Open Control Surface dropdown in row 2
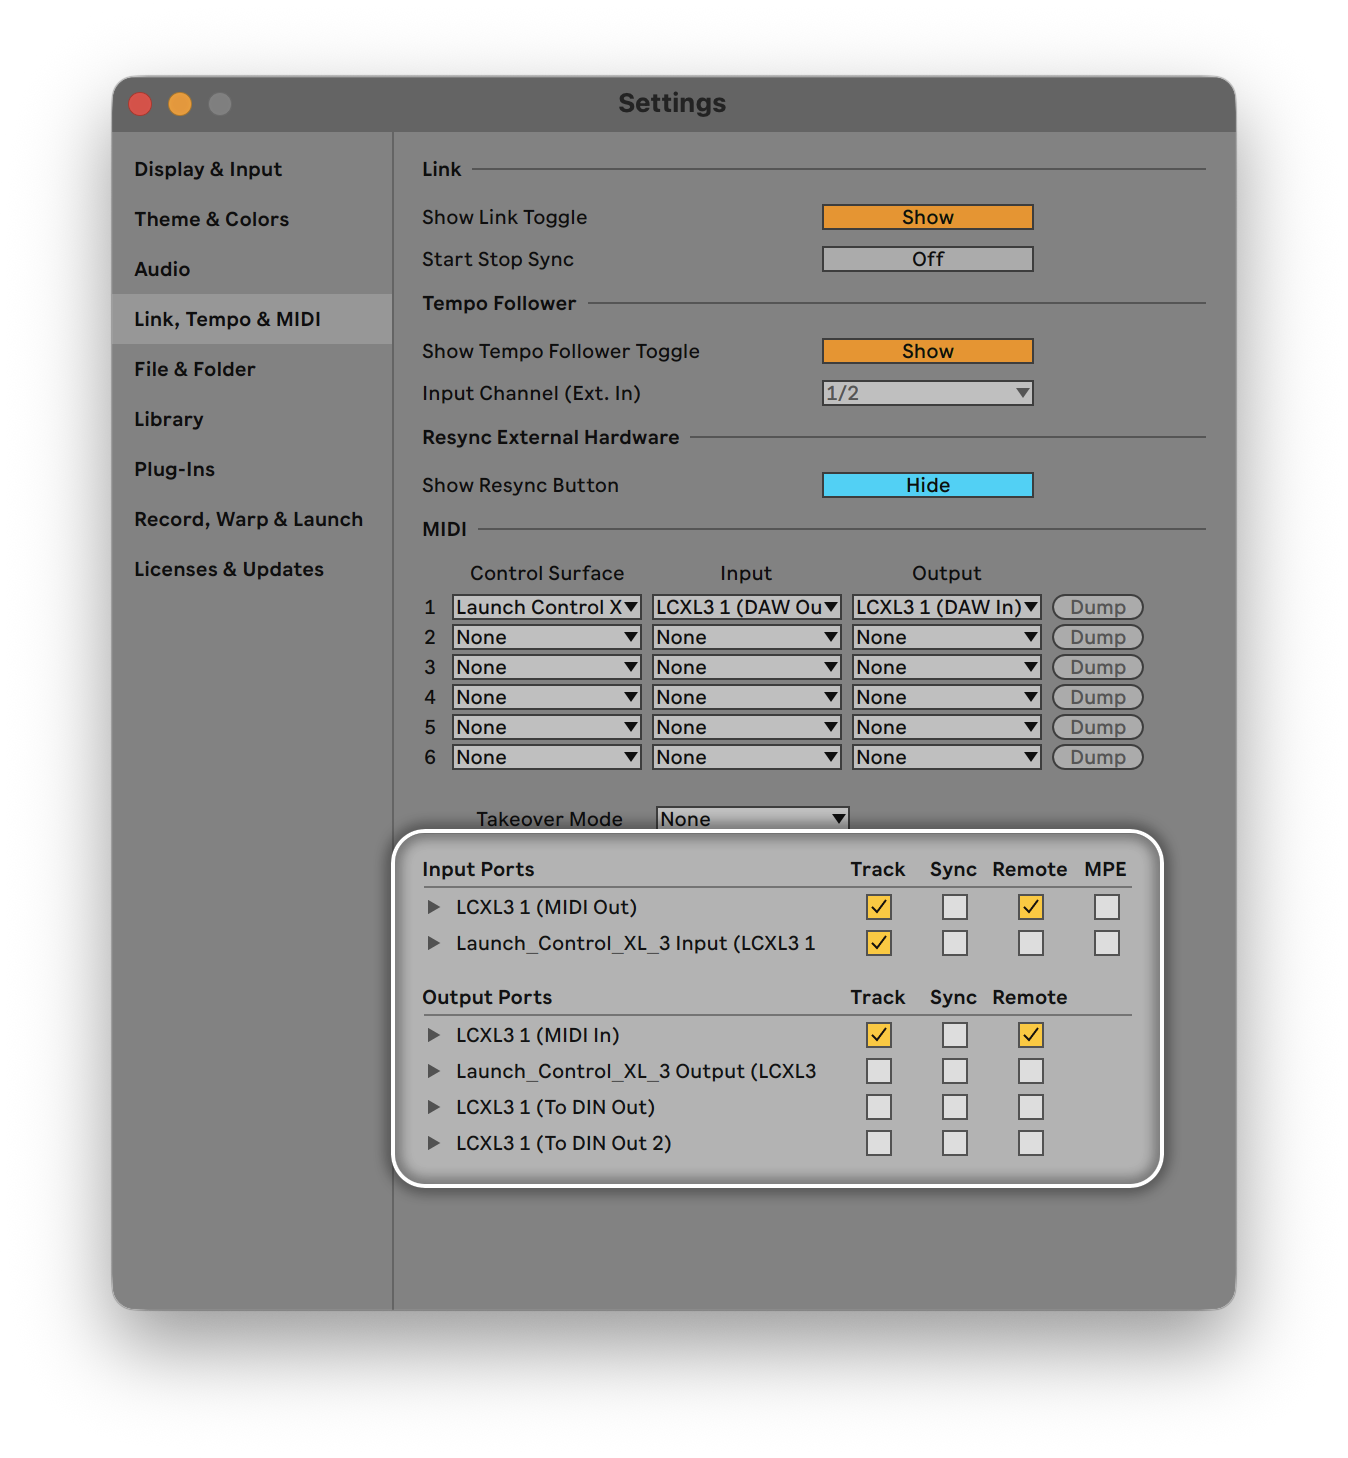 pos(547,637)
